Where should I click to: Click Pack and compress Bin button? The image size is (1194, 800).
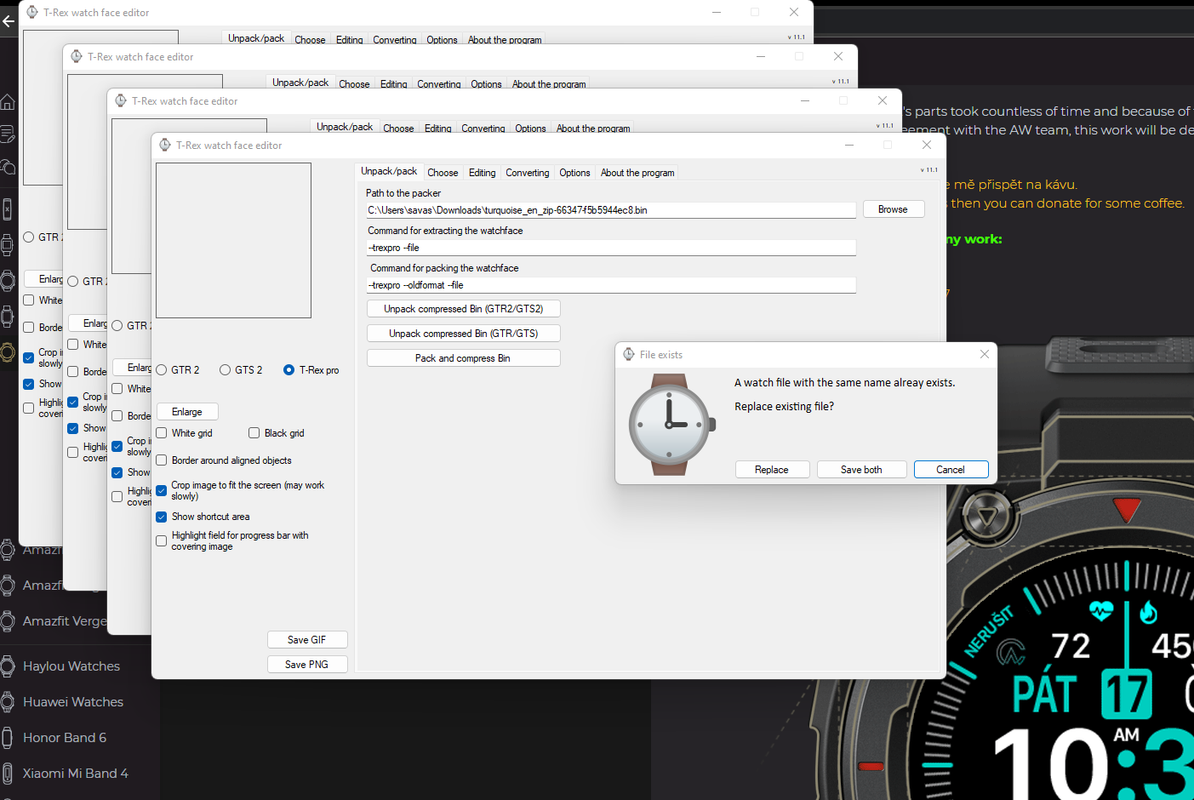463,358
